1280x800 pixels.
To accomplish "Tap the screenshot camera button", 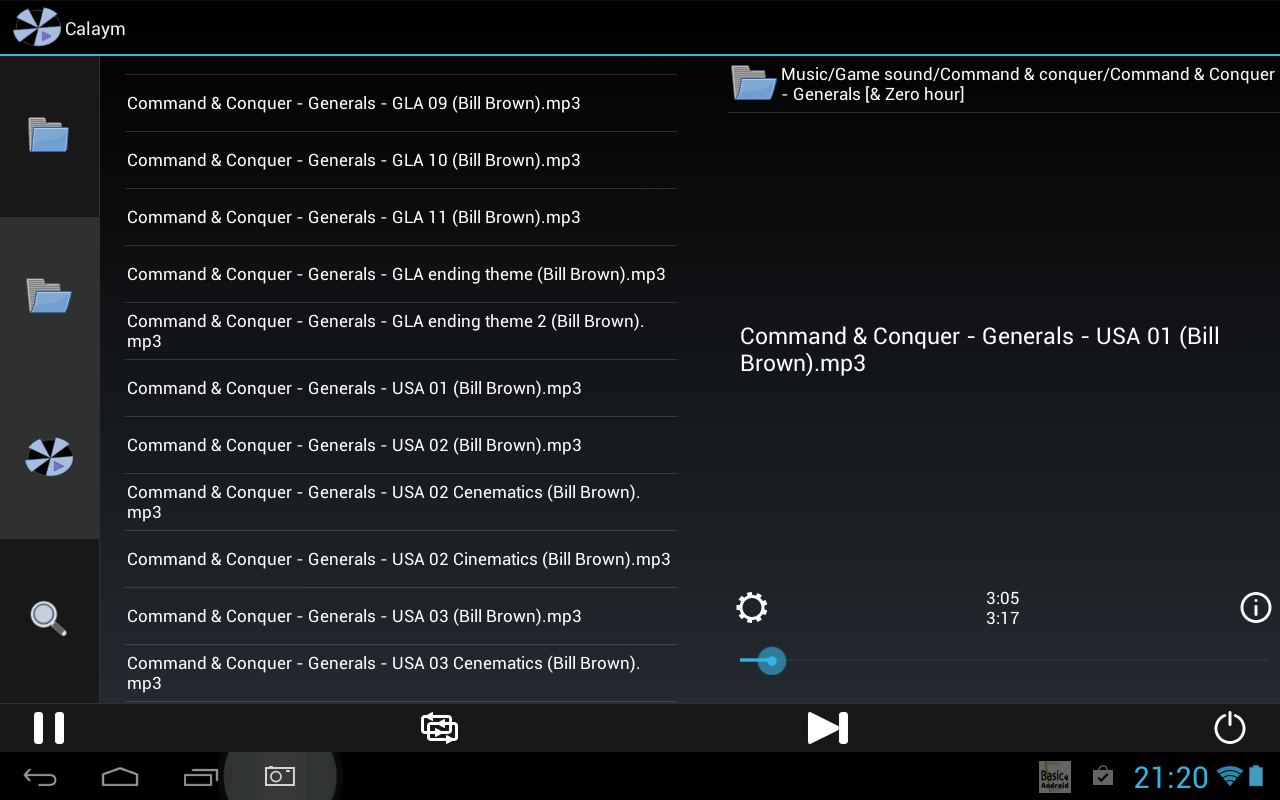I will click(x=280, y=776).
